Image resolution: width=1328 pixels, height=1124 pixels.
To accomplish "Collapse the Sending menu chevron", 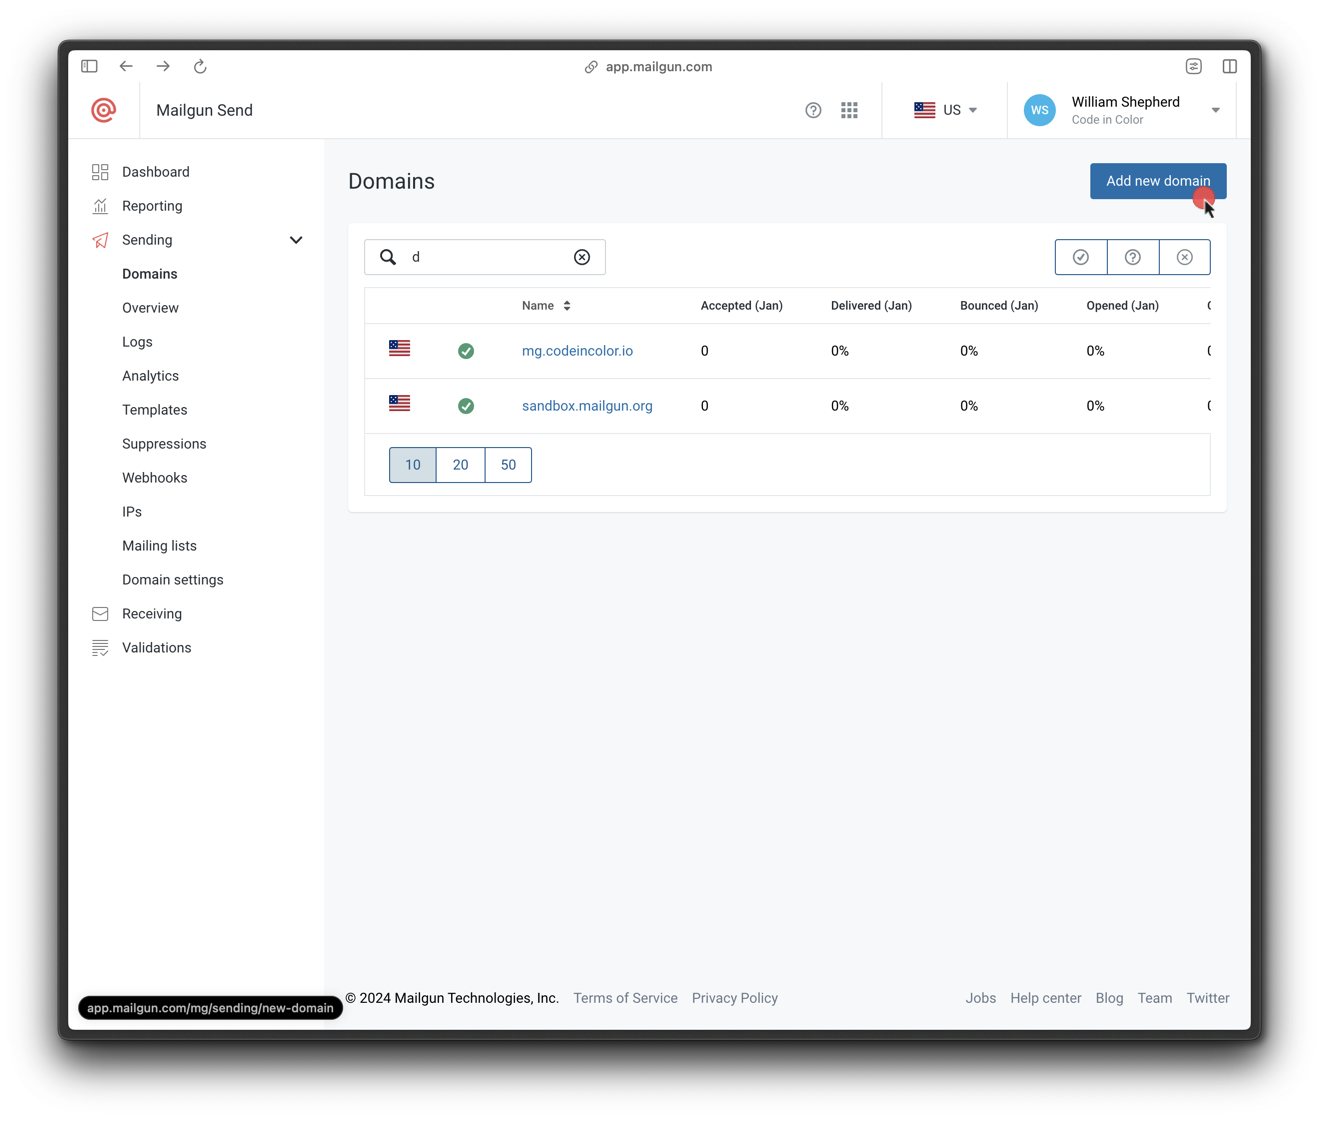I will point(296,240).
